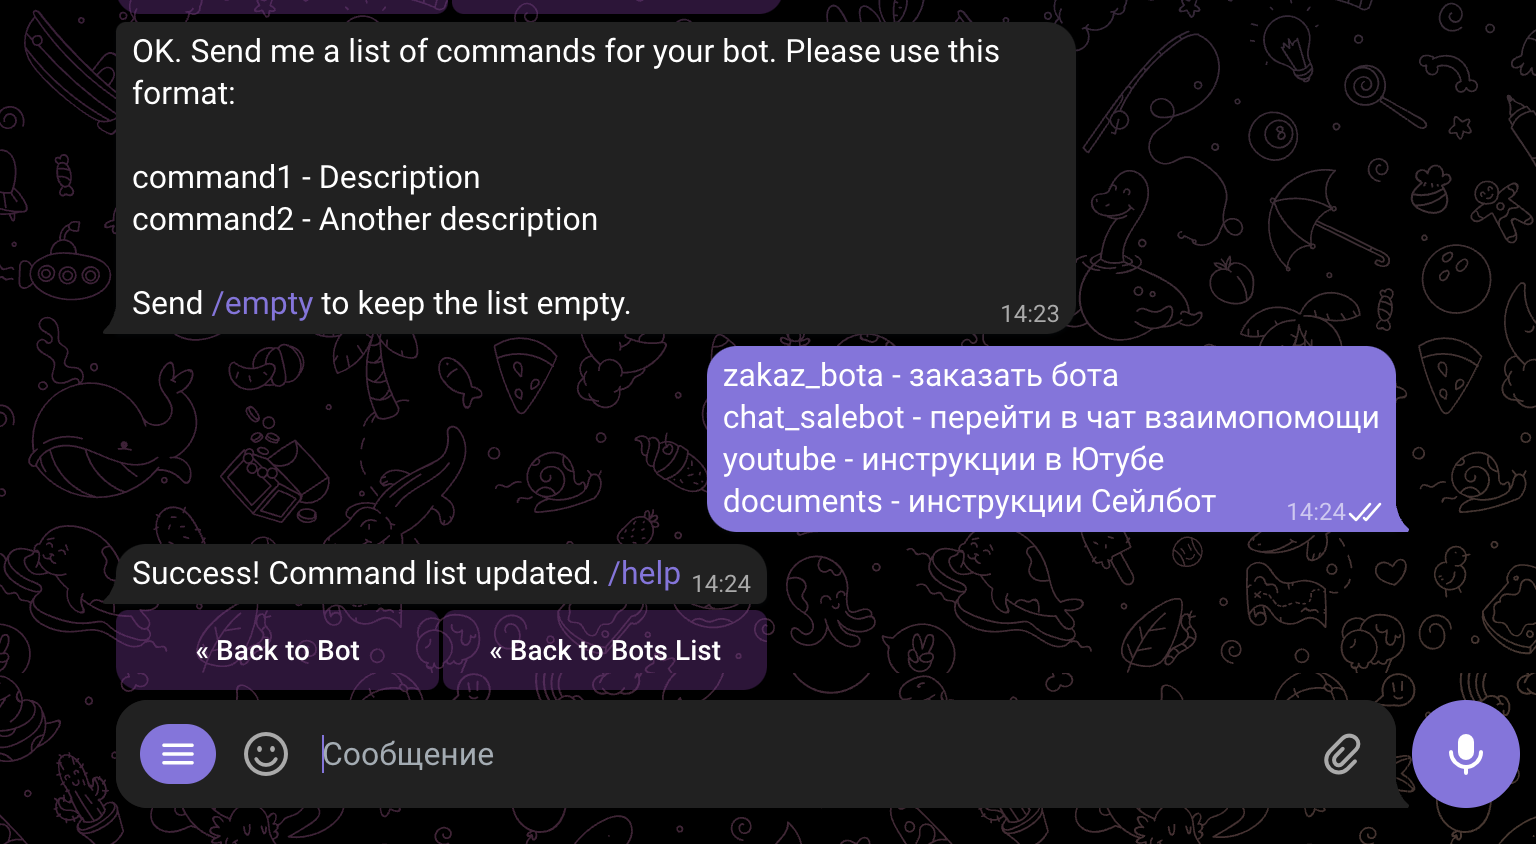Focus the "Сообщение" message input field

(x=800, y=754)
